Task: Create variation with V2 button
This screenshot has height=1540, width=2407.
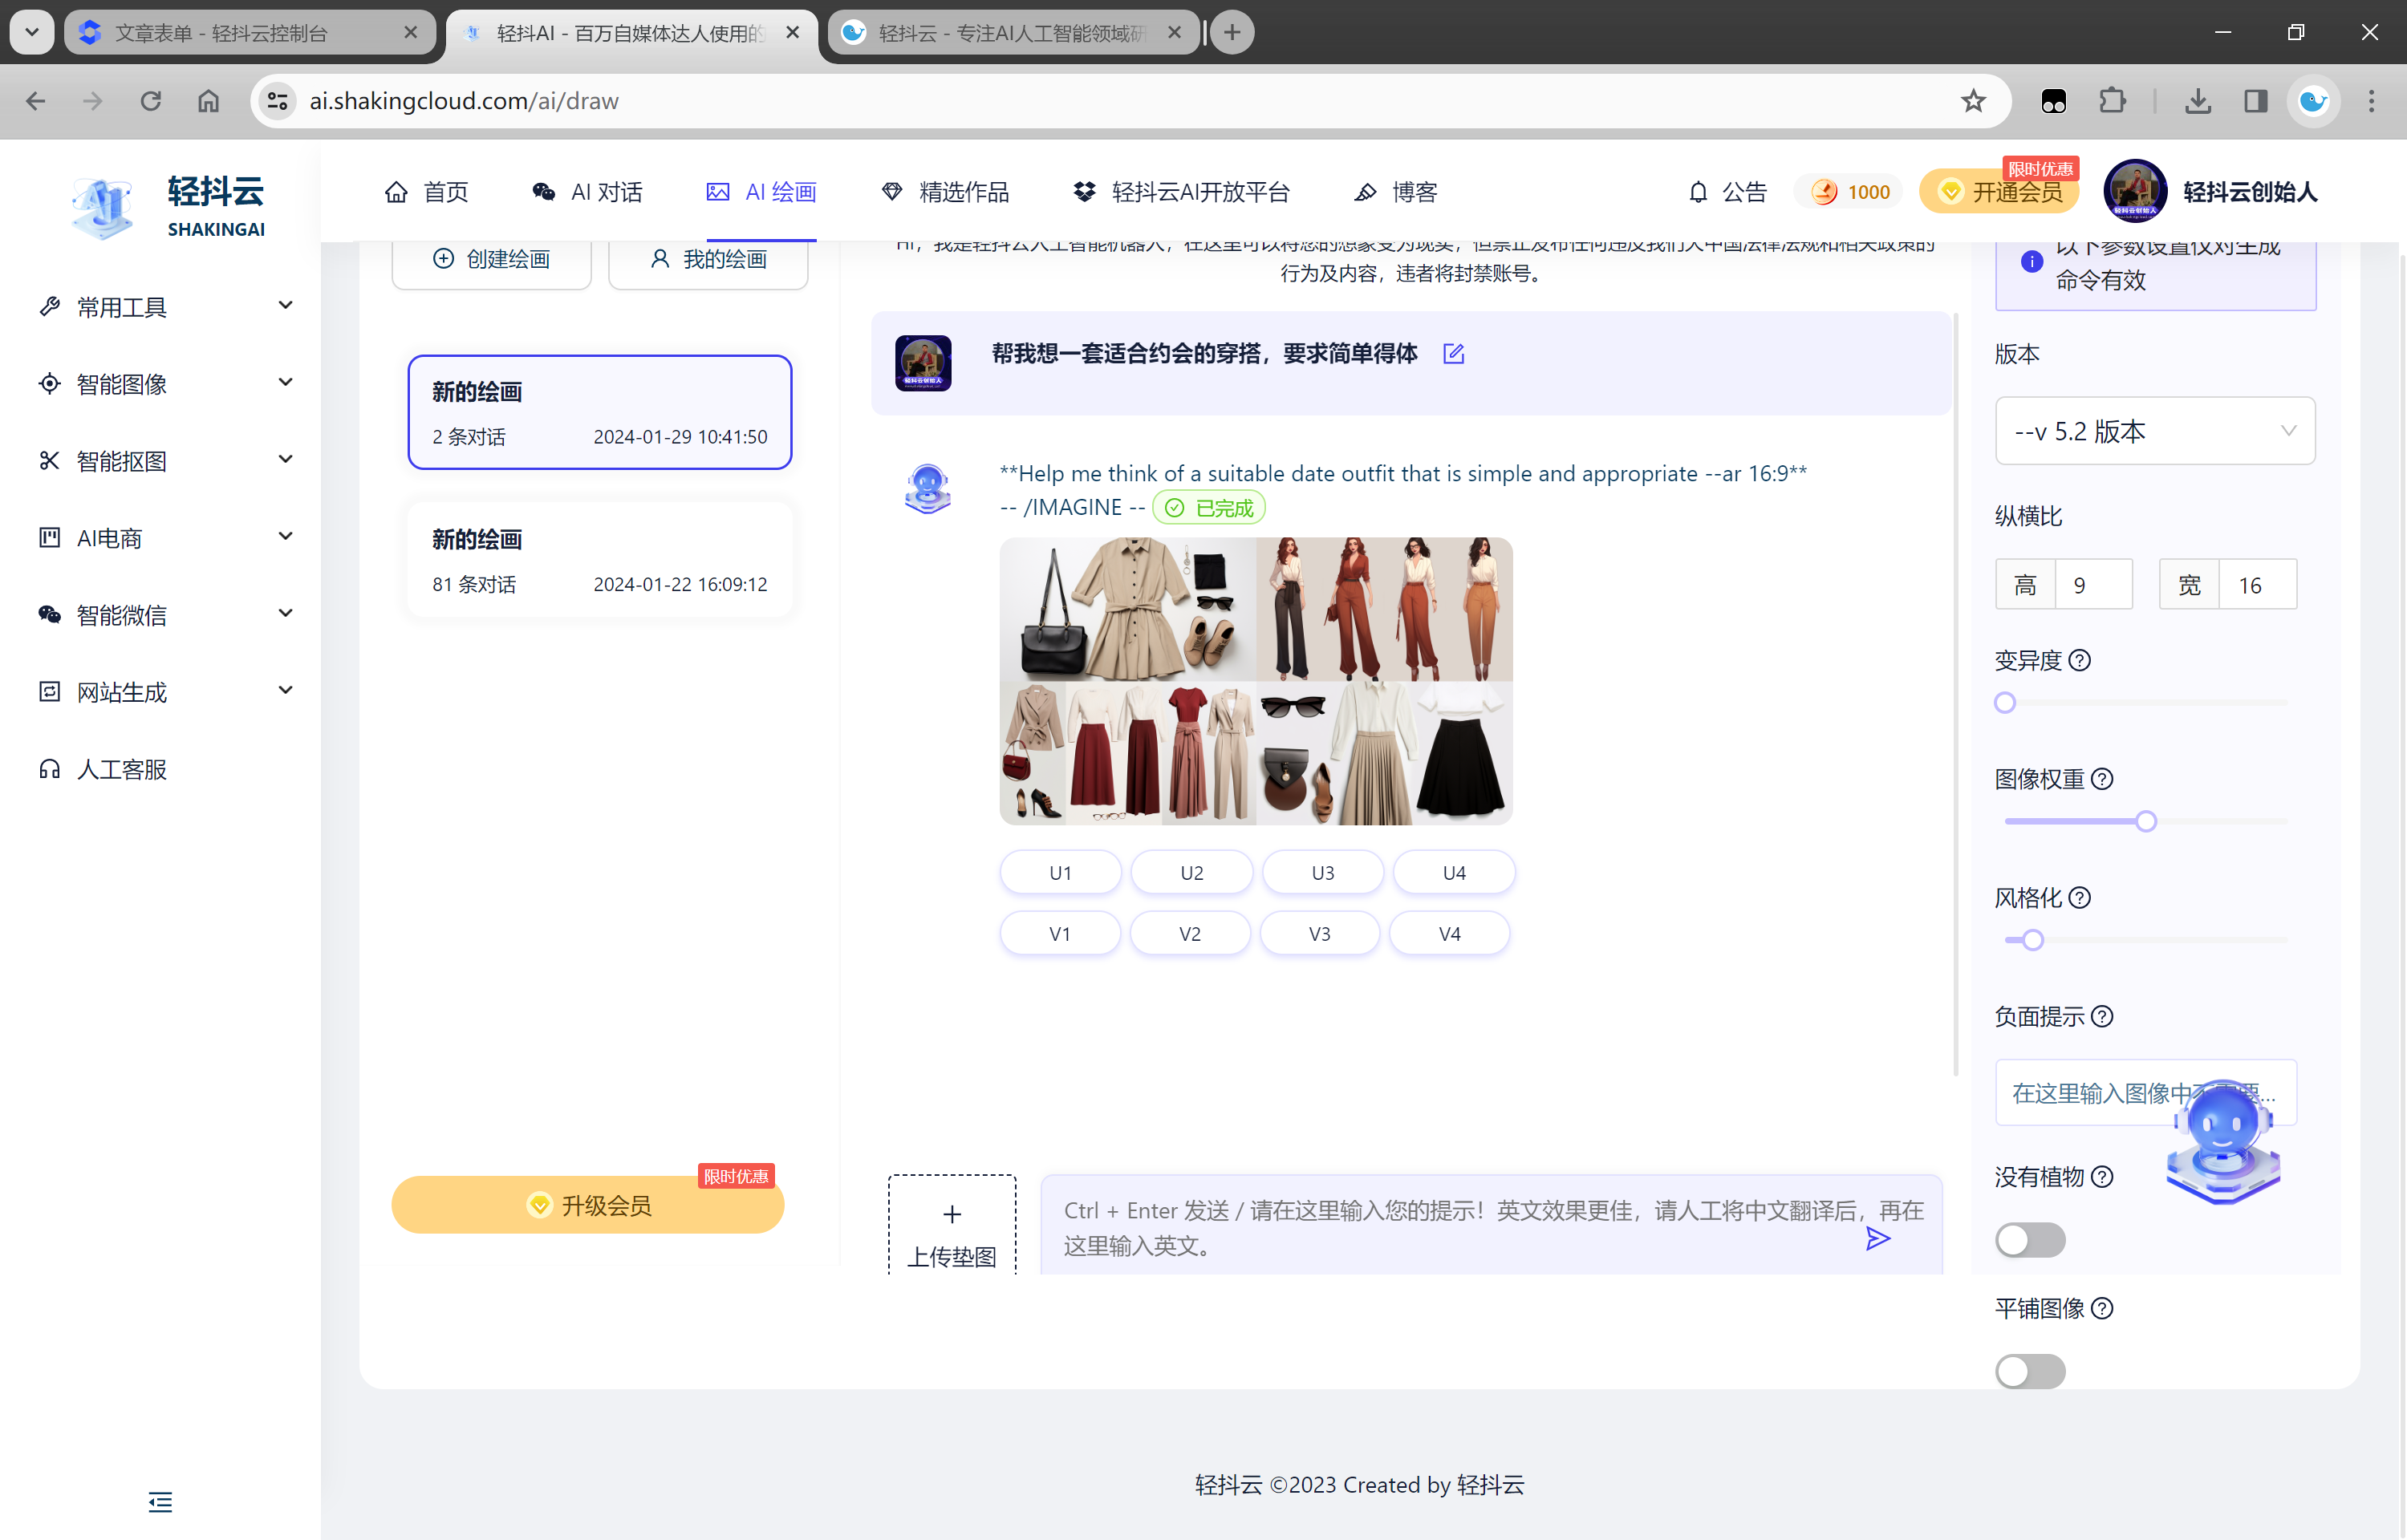Action: (x=1190, y=933)
